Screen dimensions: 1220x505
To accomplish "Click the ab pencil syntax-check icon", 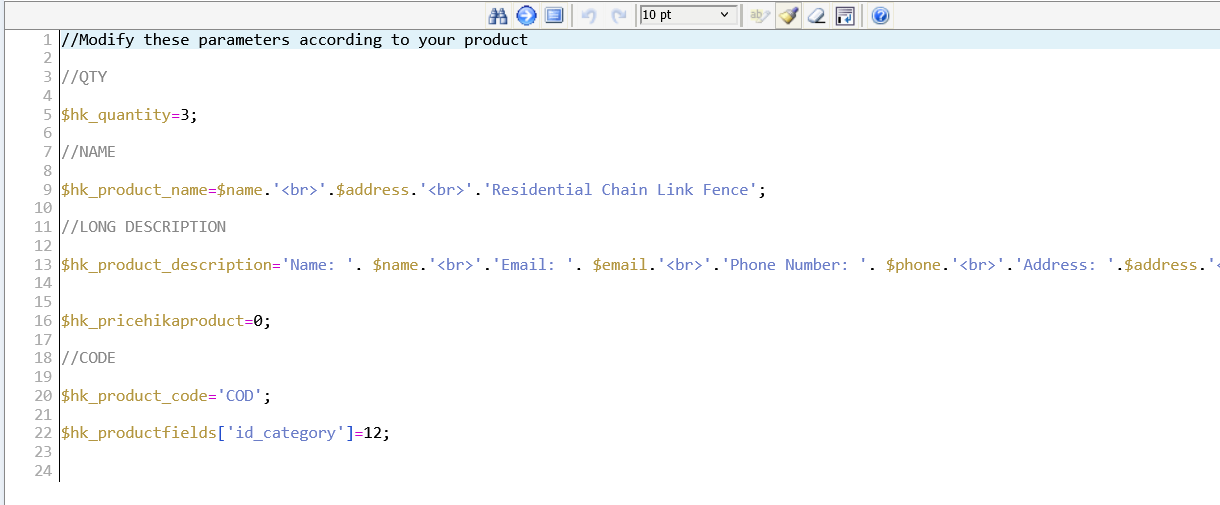I will 759,15.
